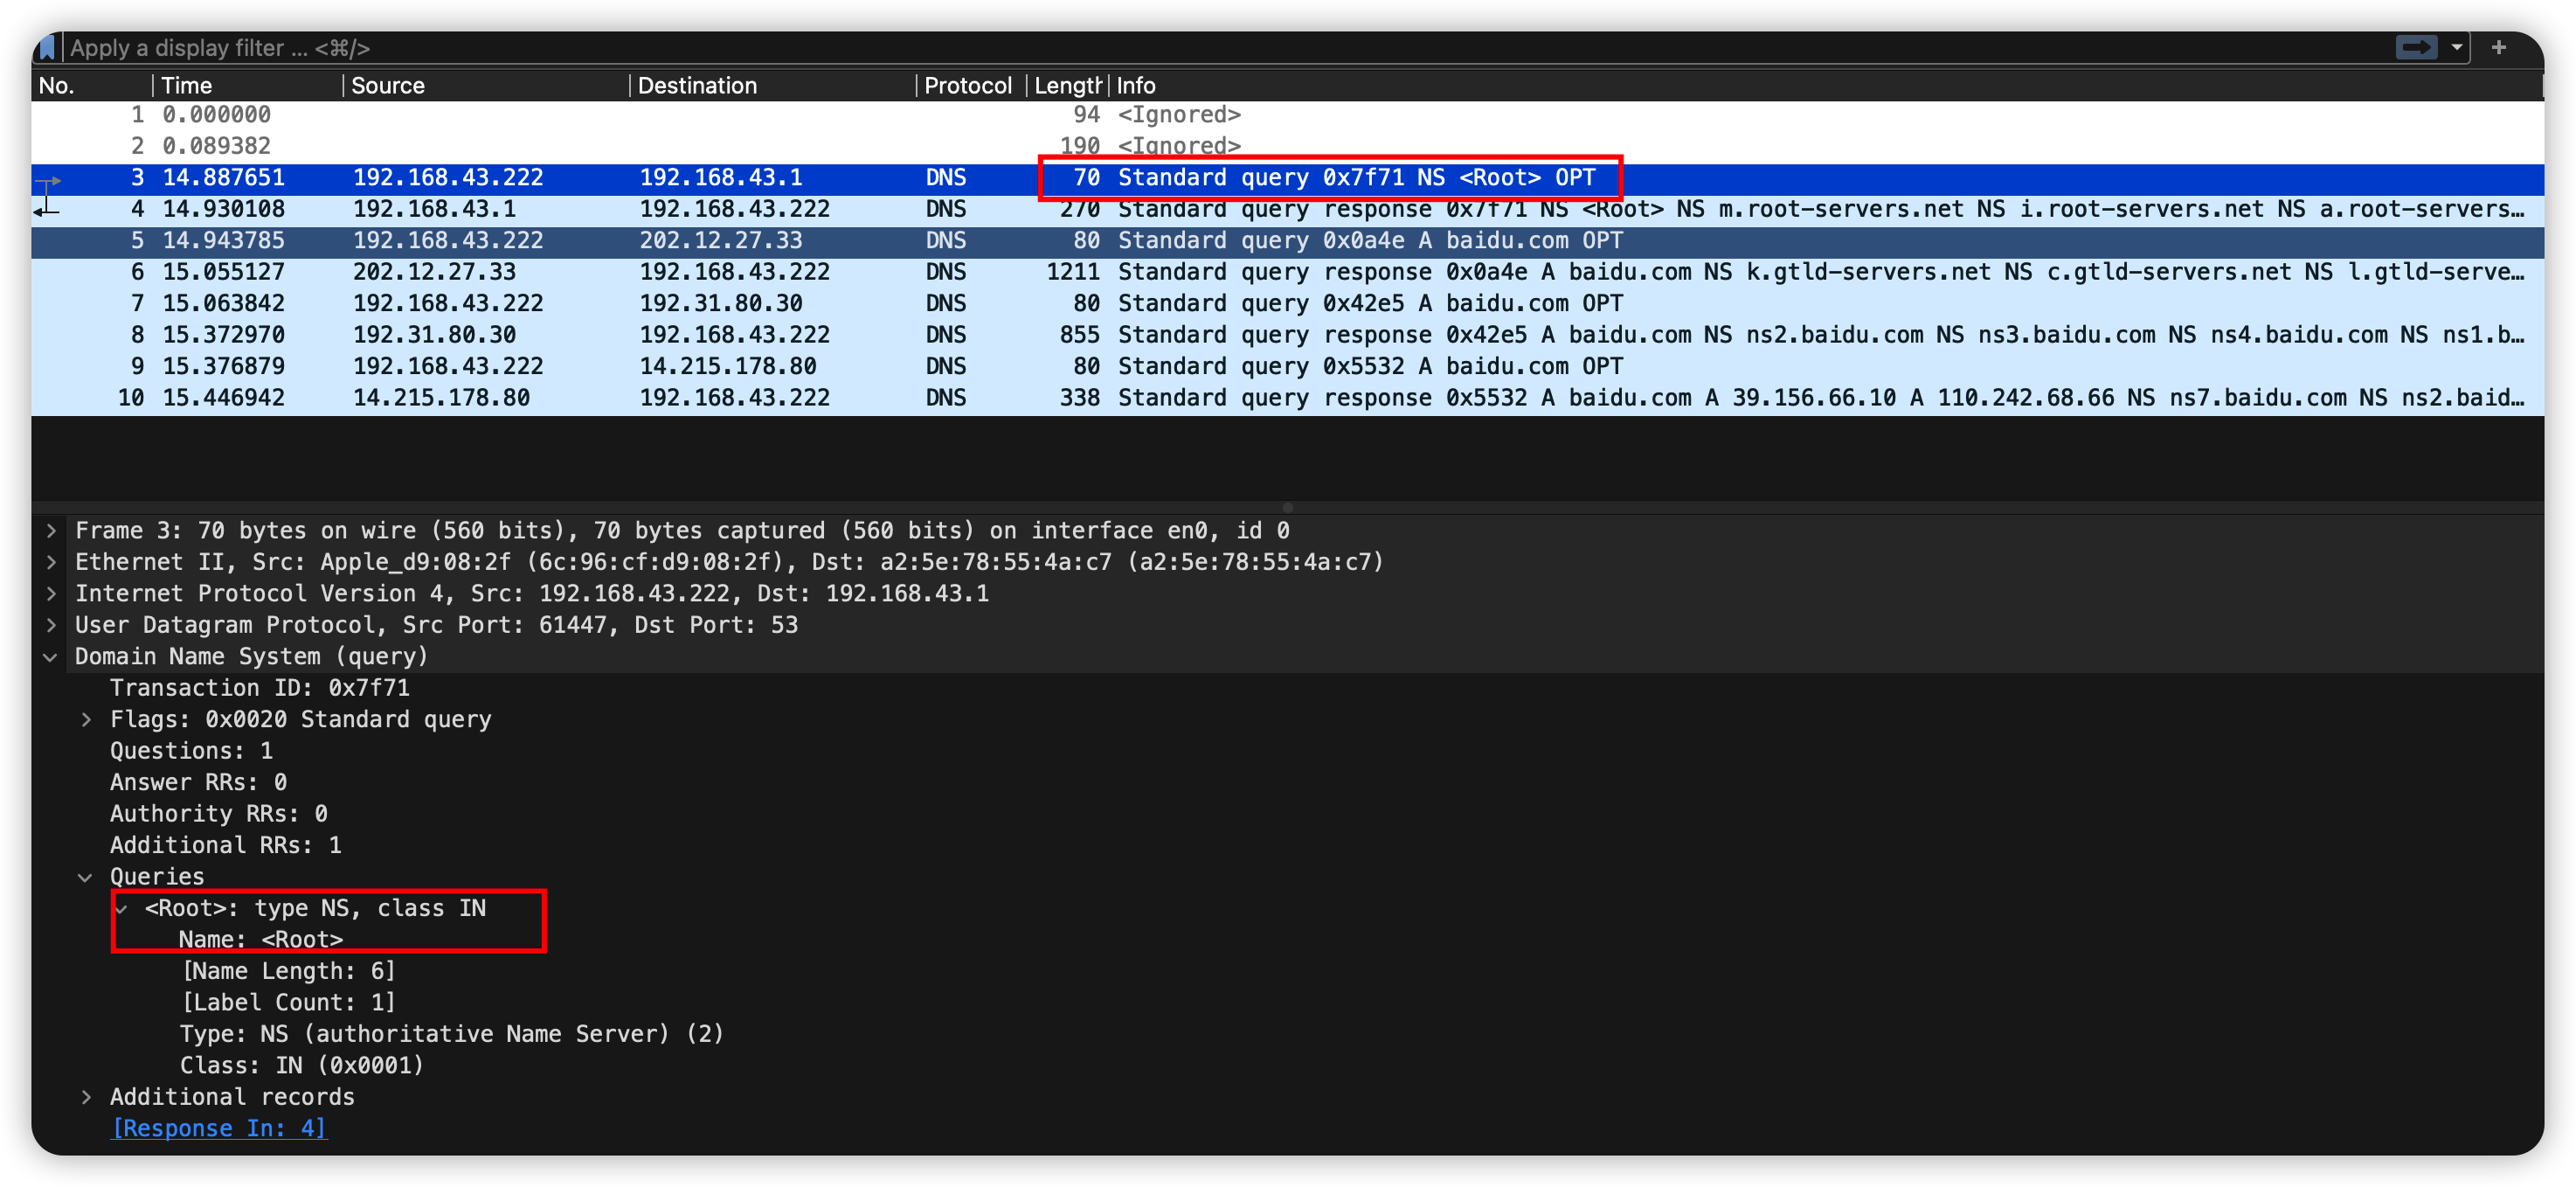Sort packets by Time column header

coord(187,86)
